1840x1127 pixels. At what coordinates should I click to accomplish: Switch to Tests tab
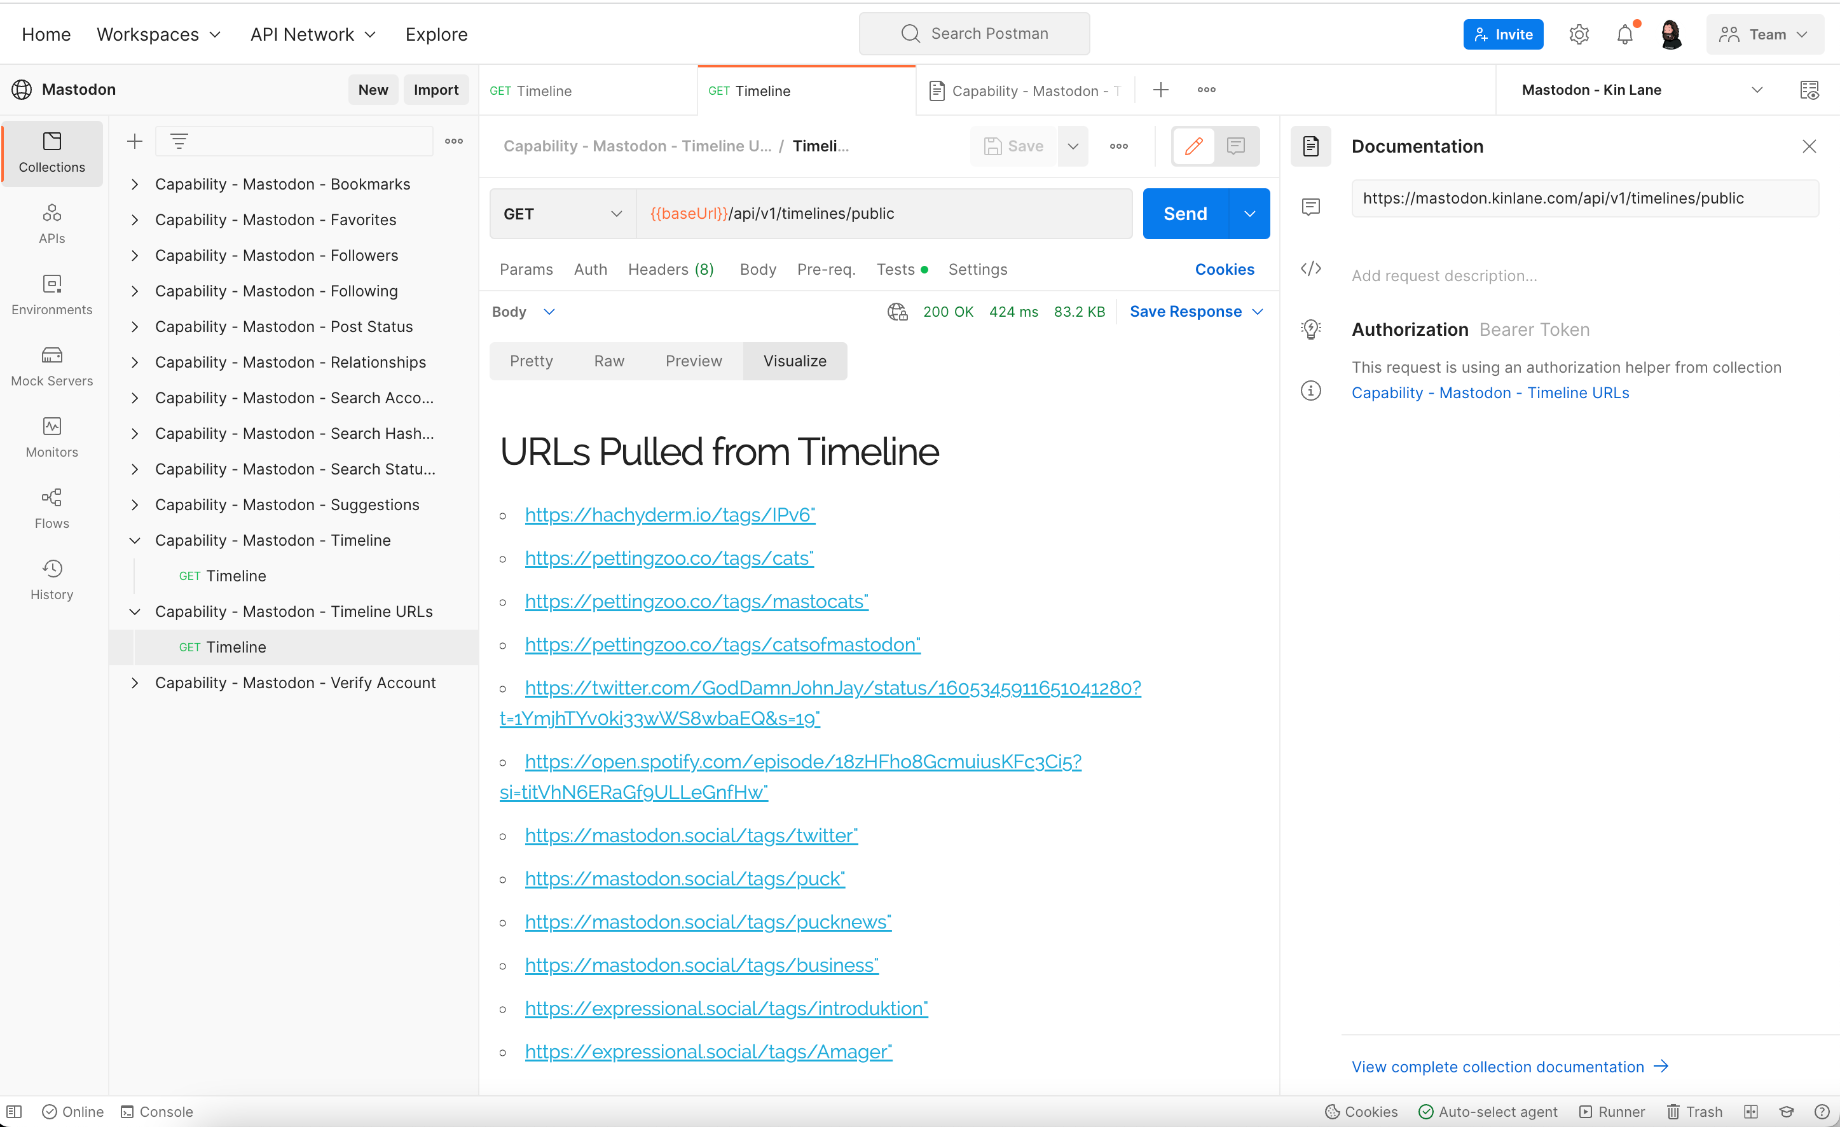(902, 270)
